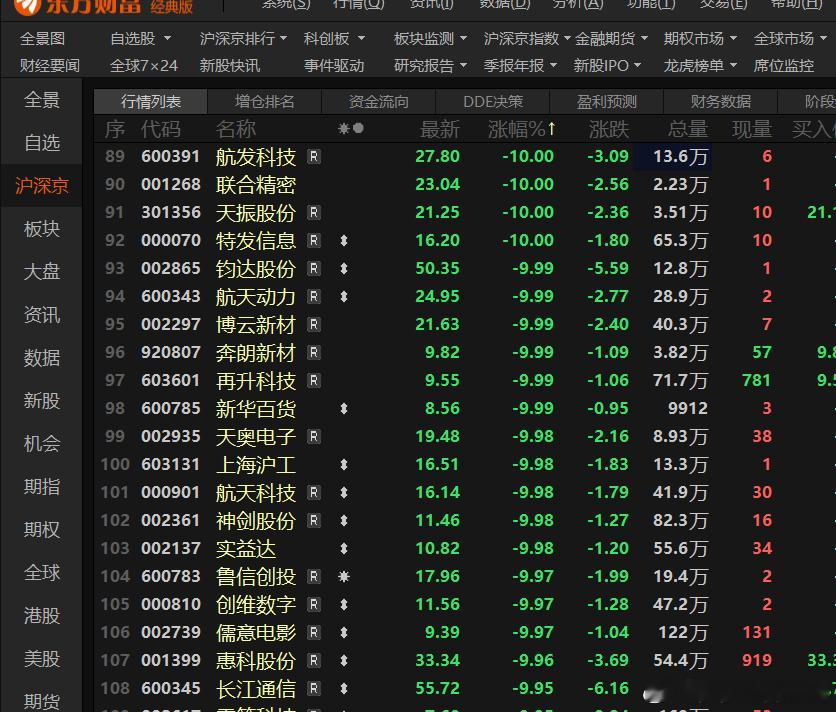Open the 期权市场 dropdown
This screenshot has width=836, height=712.
700,38
